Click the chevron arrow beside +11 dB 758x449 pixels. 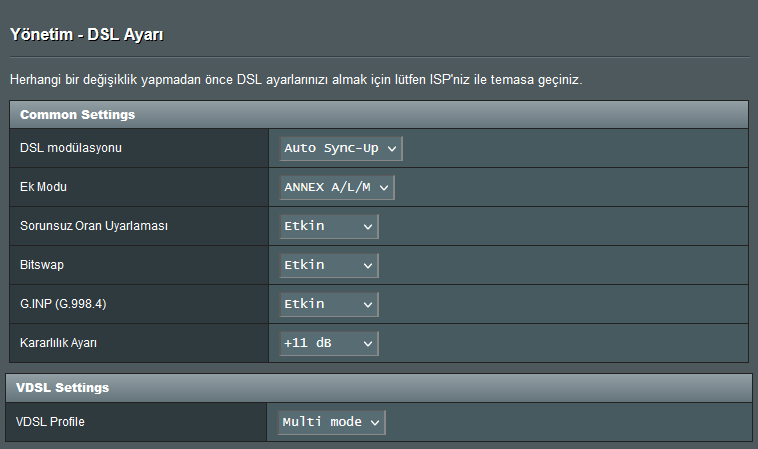(x=368, y=344)
